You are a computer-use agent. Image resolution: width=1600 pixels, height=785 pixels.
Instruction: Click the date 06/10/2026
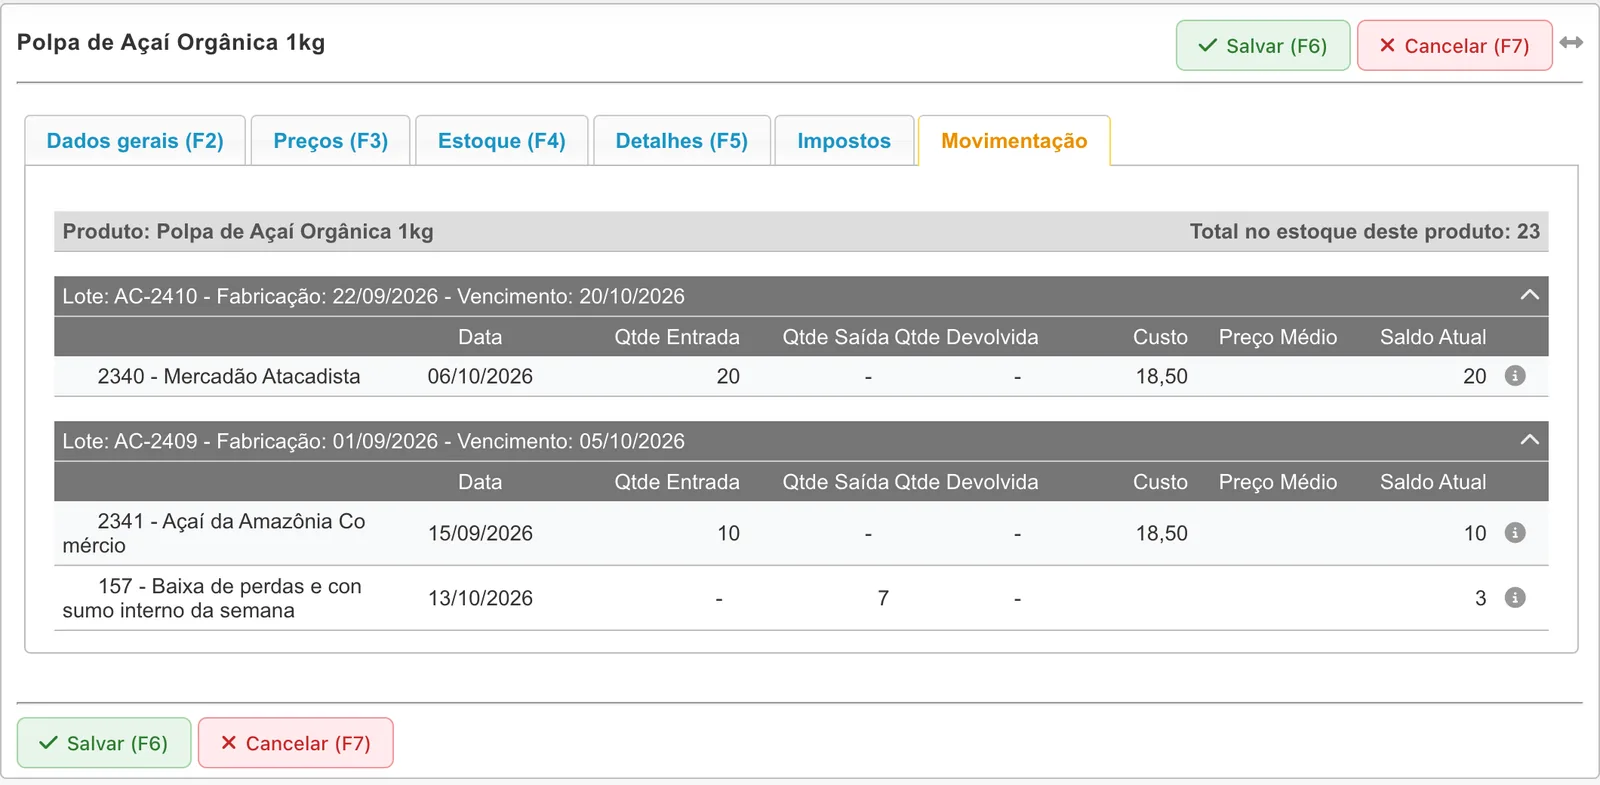coord(480,377)
